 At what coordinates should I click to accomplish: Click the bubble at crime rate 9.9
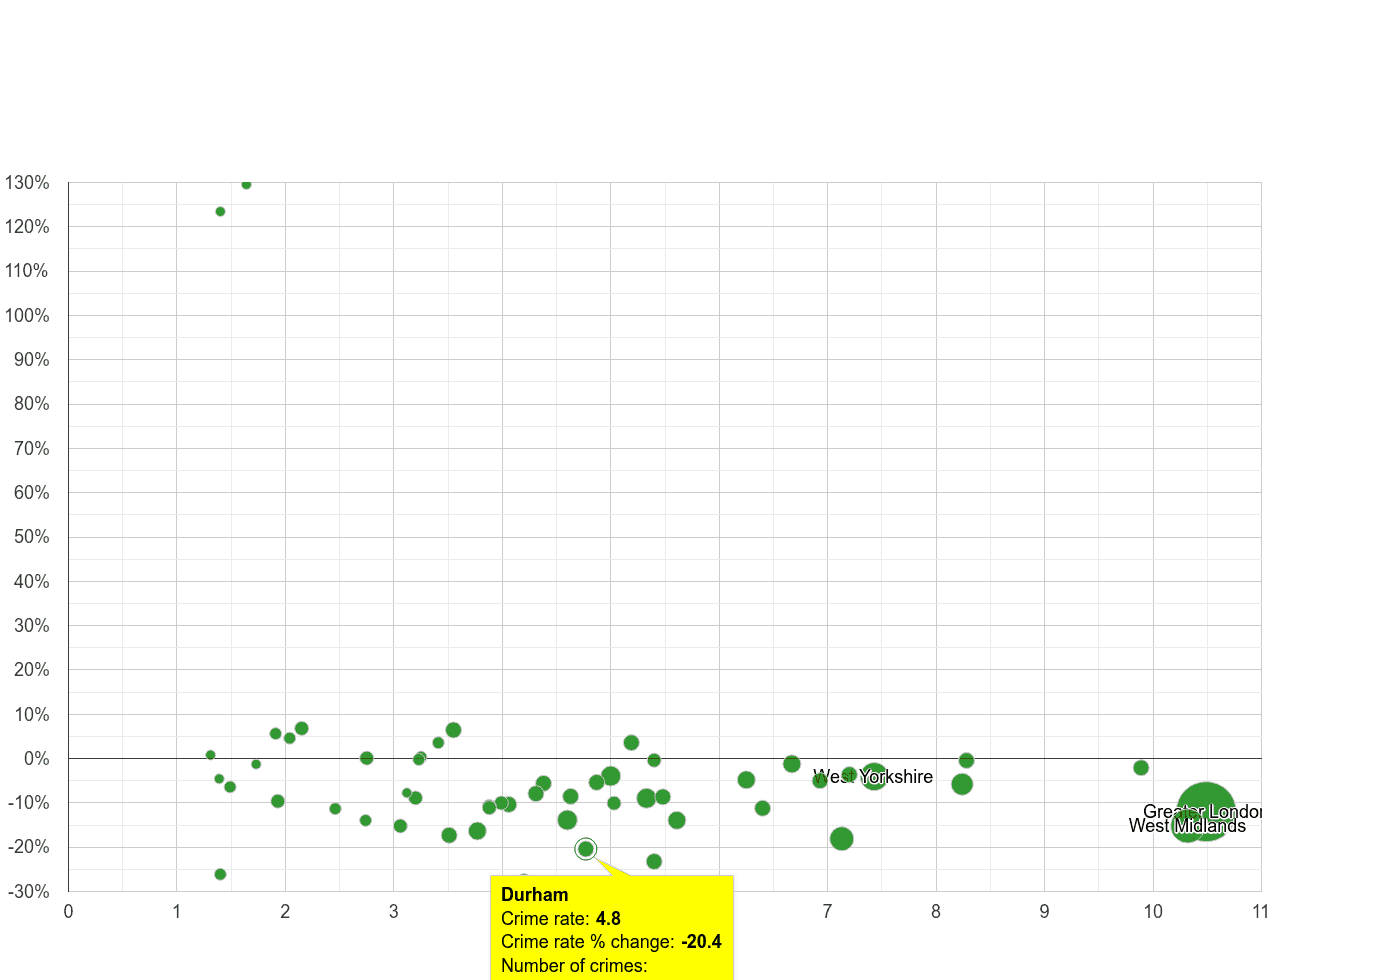pyautogui.click(x=1141, y=768)
